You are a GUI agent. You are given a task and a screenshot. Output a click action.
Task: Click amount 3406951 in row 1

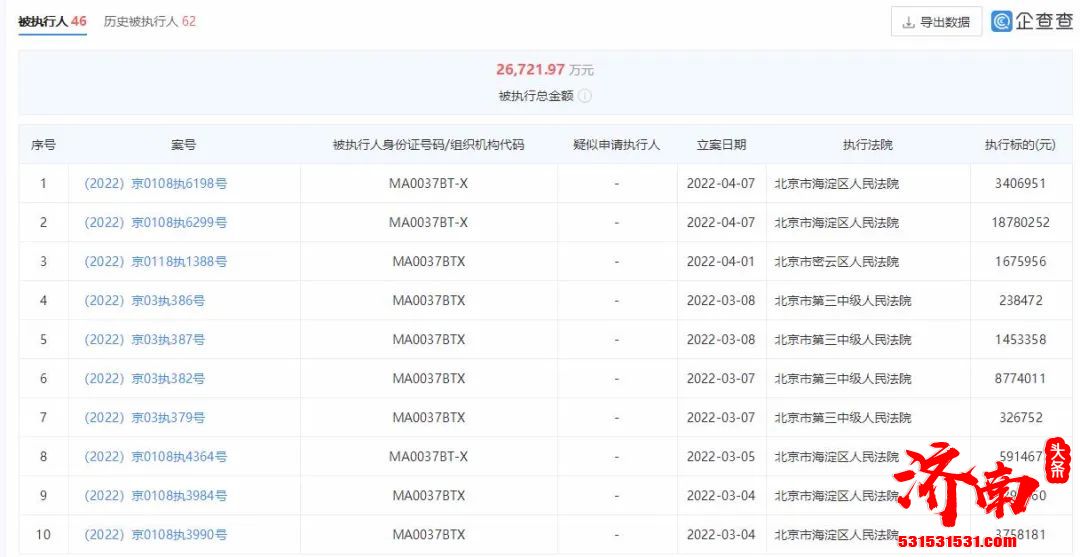(1020, 184)
